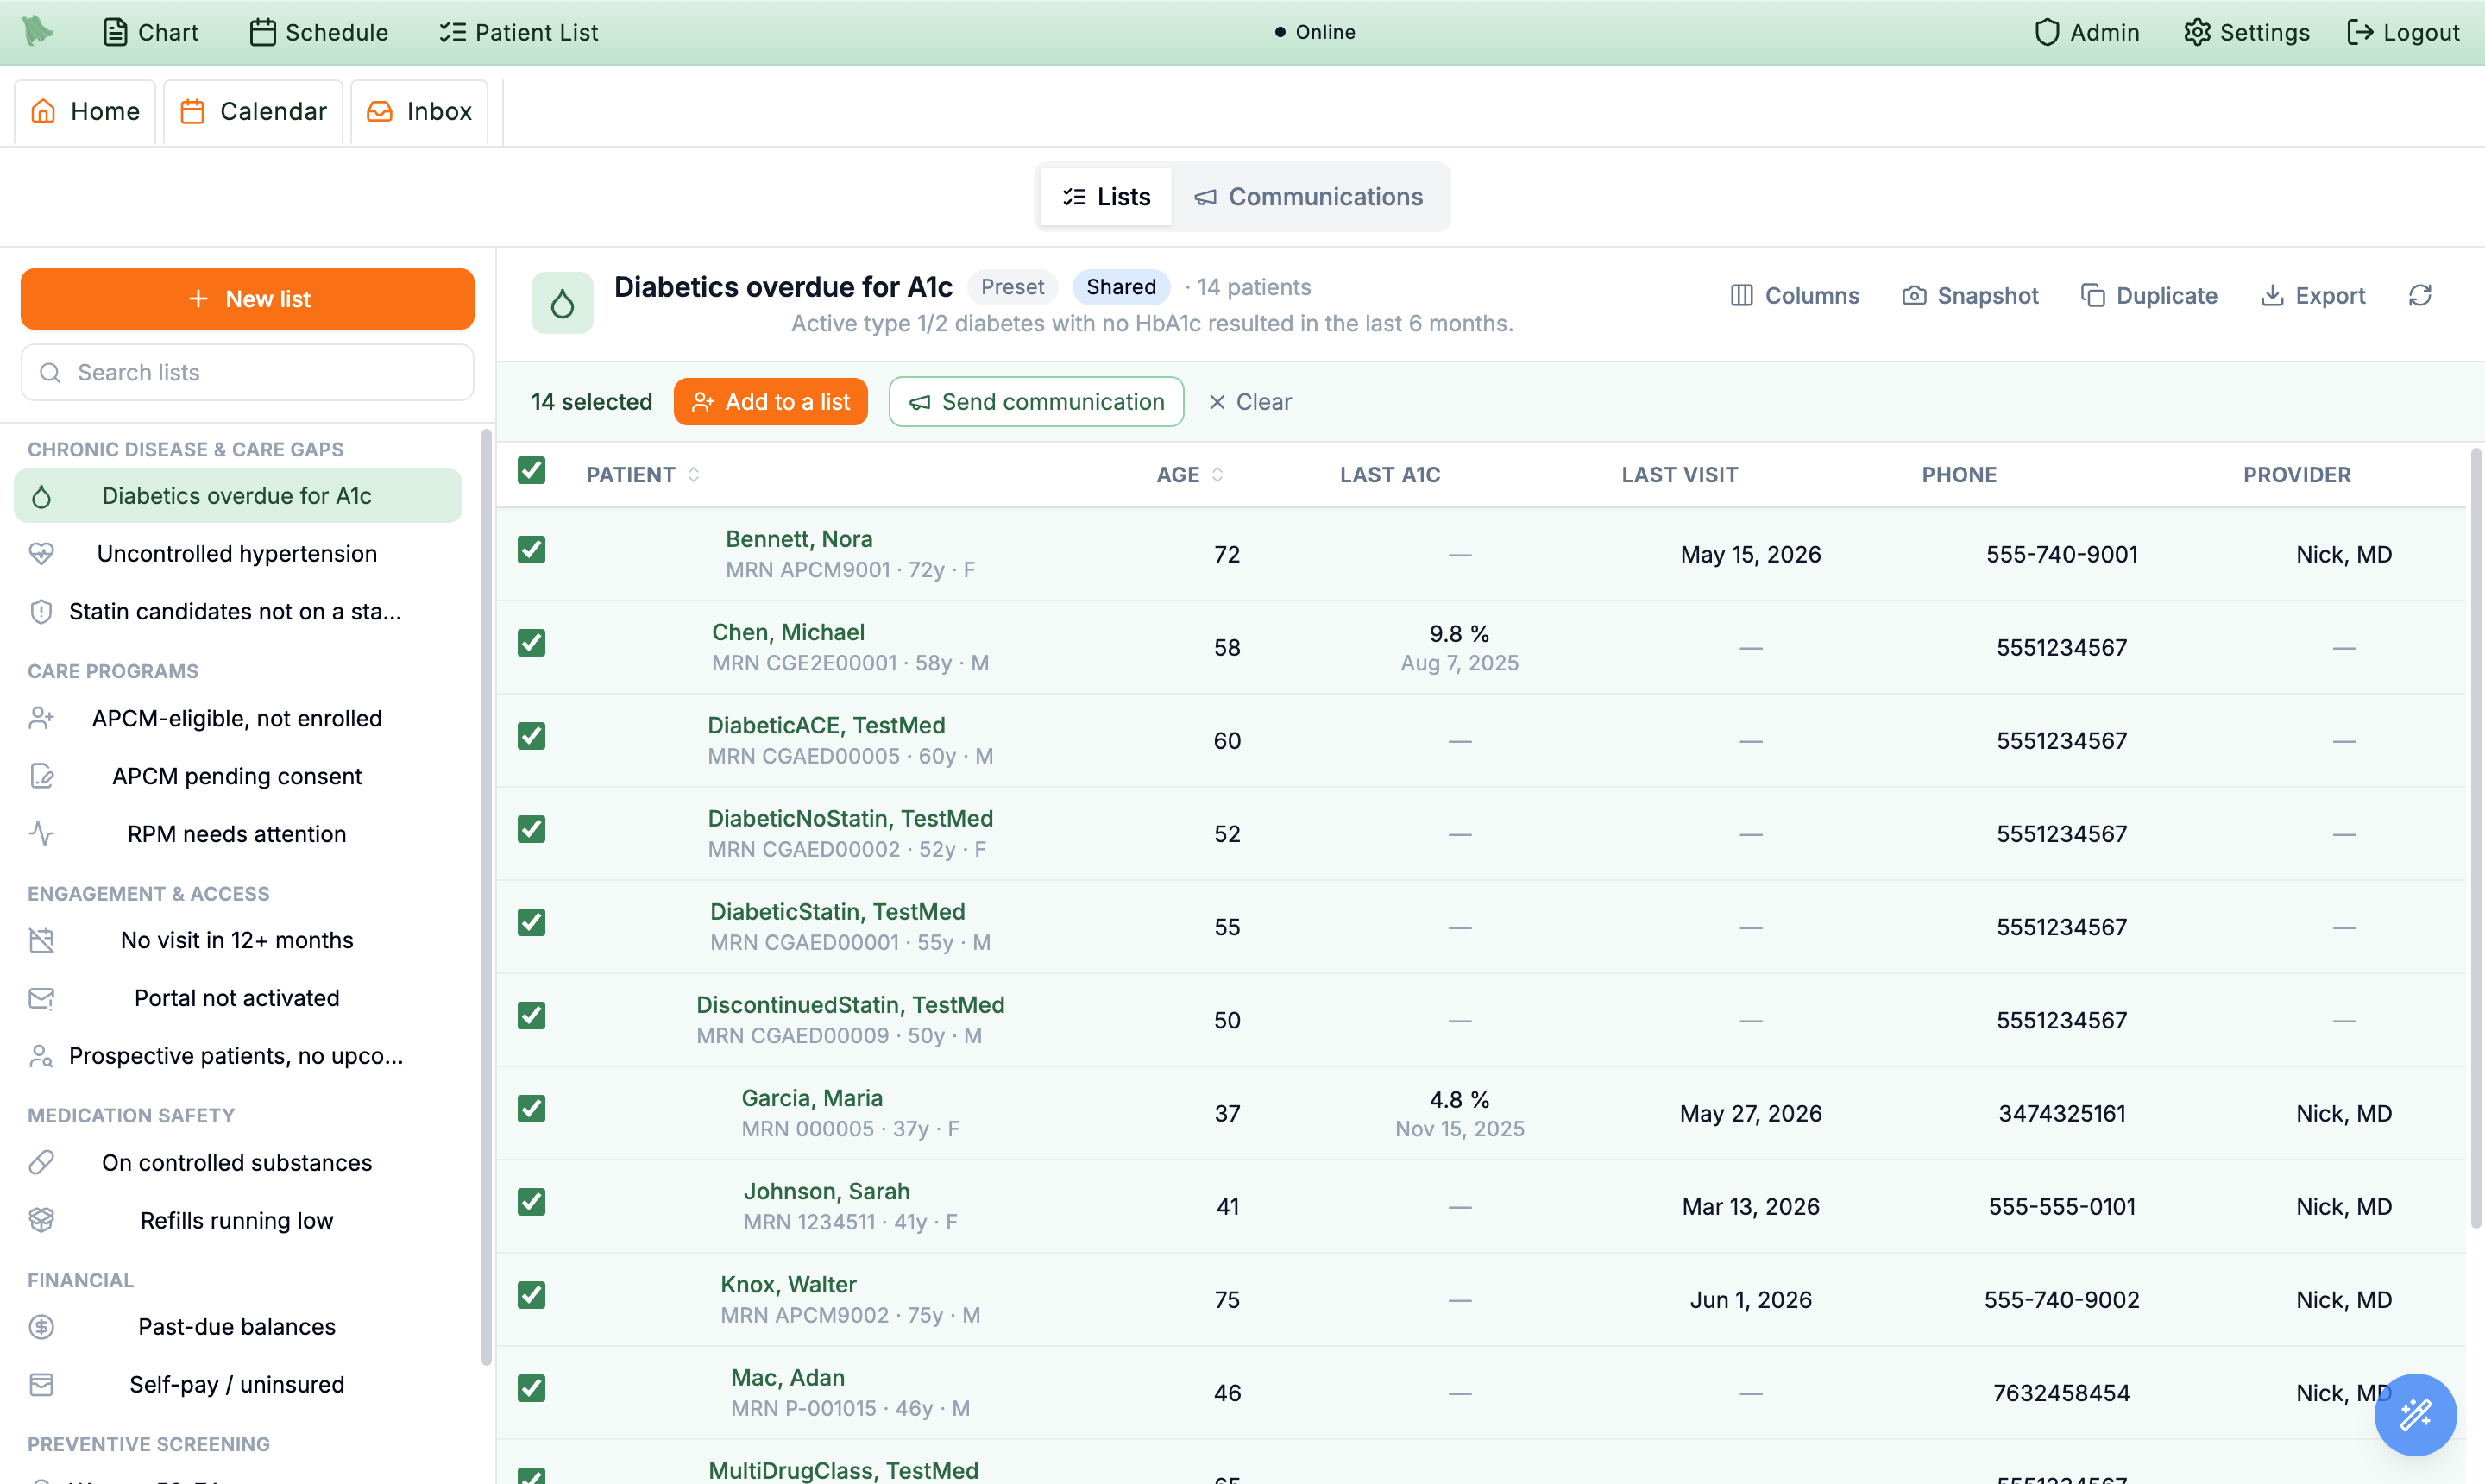This screenshot has height=1484, width=2485.
Task: Uncheck DiabeticNoStatin, TestMed's row checkbox
Action: 531,828
